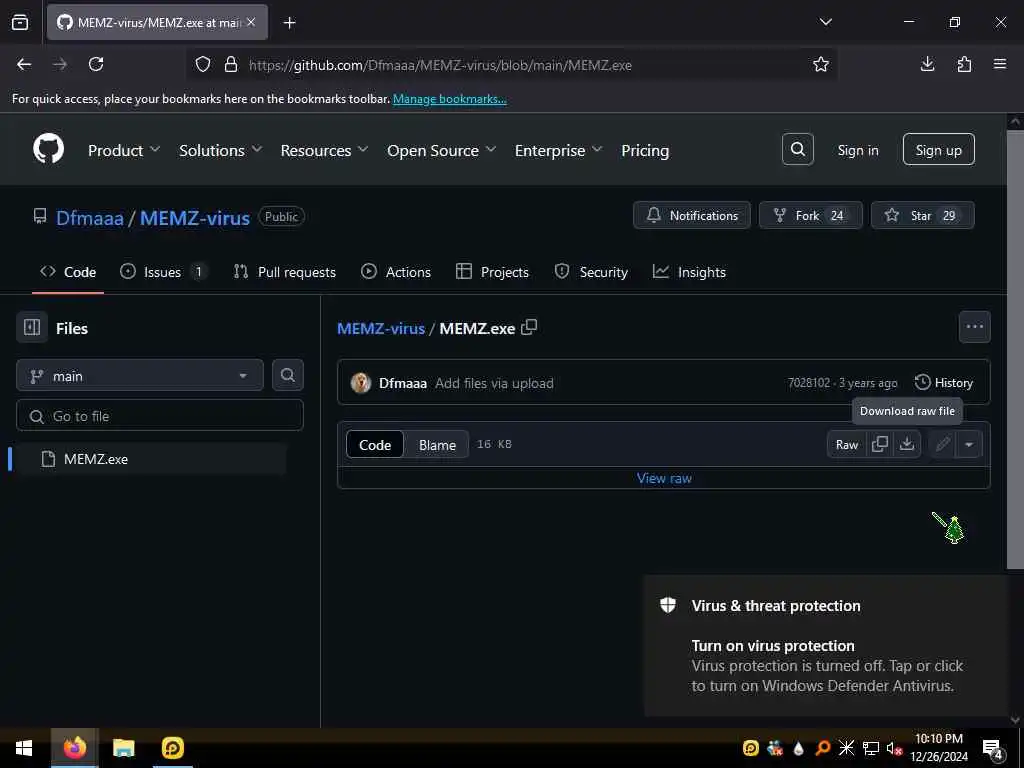The height and width of the screenshot is (768, 1024).
Task: Click the tracking protection shield icon
Action: tap(203, 64)
